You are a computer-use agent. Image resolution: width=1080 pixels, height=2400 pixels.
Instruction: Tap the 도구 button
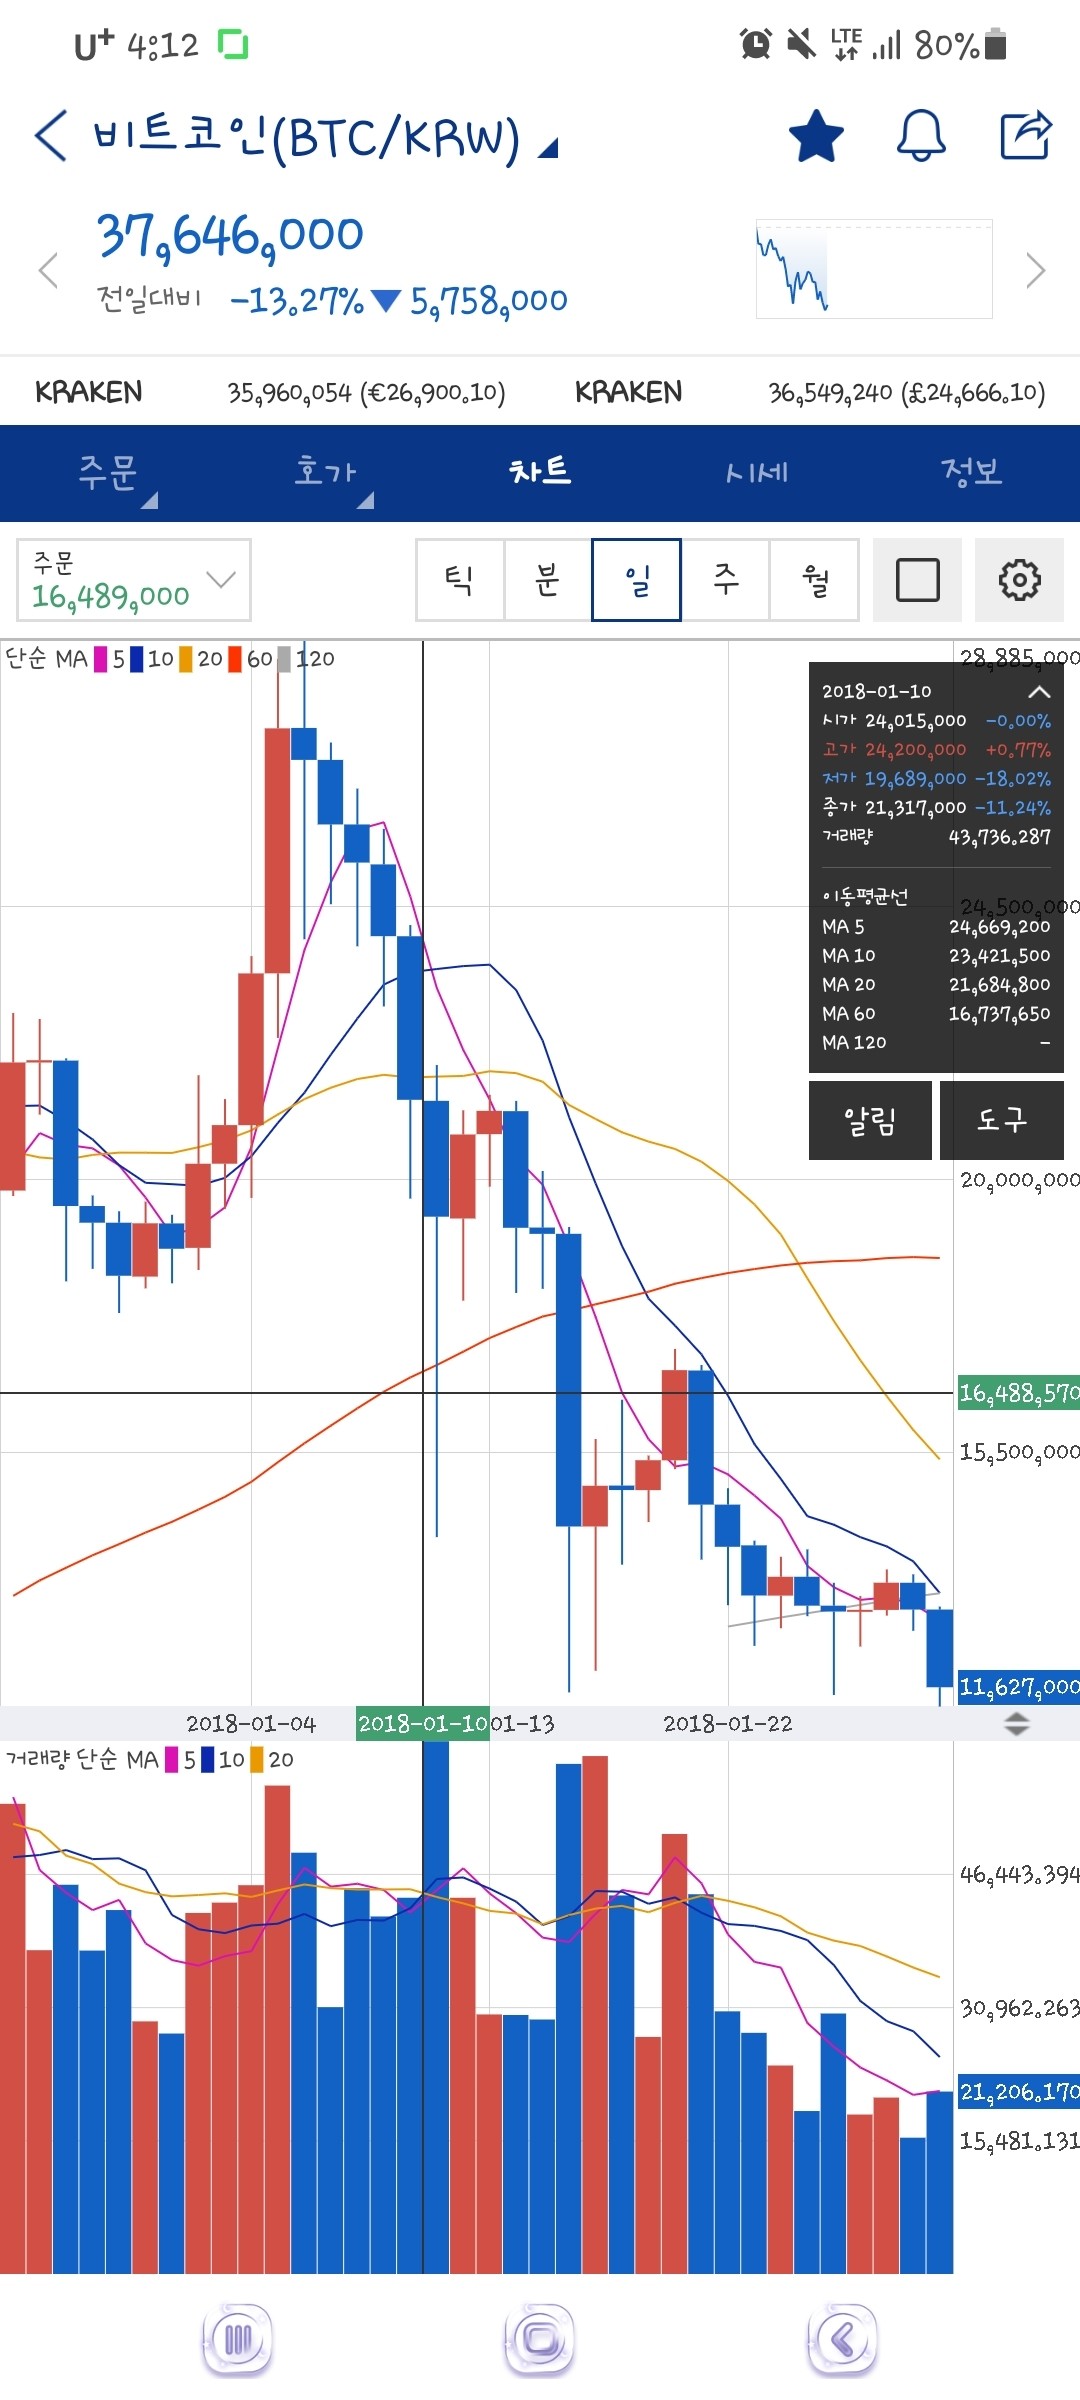(1001, 1120)
